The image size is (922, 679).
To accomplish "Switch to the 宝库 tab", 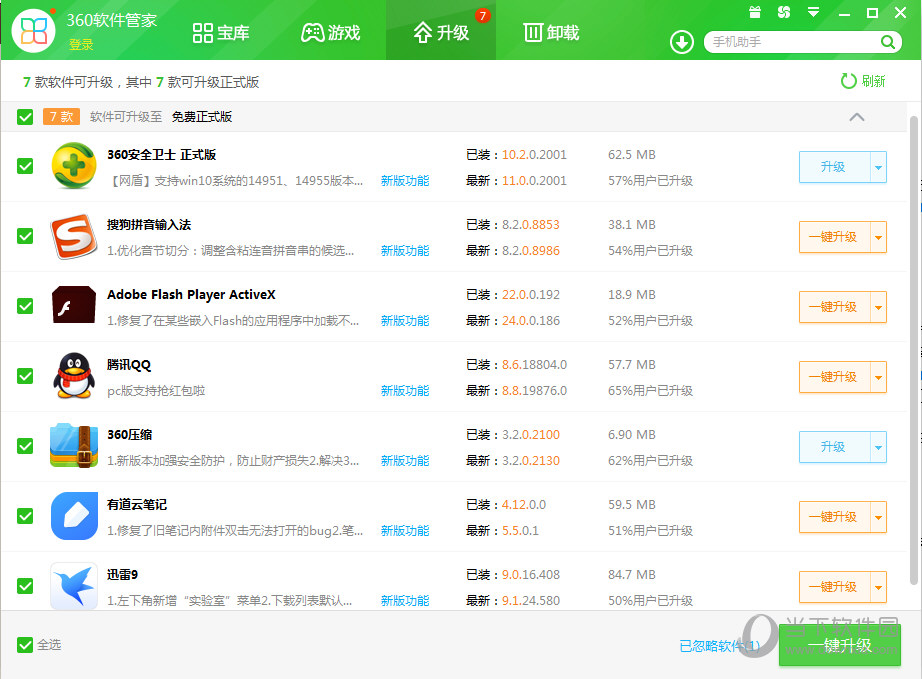I will pyautogui.click(x=221, y=32).
